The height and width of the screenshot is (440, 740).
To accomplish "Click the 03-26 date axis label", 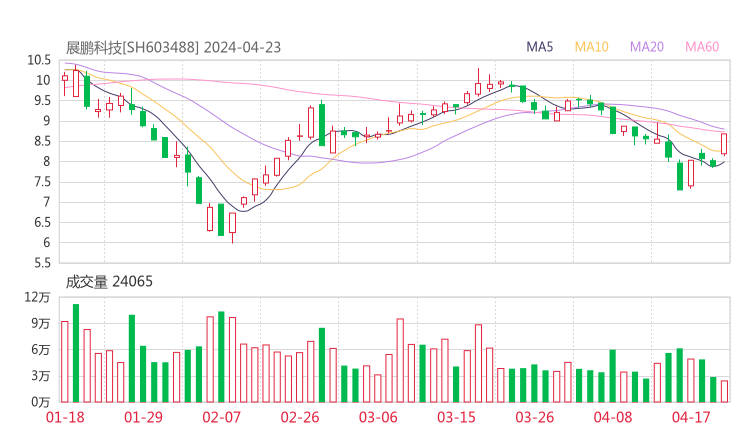I will coord(534,417).
